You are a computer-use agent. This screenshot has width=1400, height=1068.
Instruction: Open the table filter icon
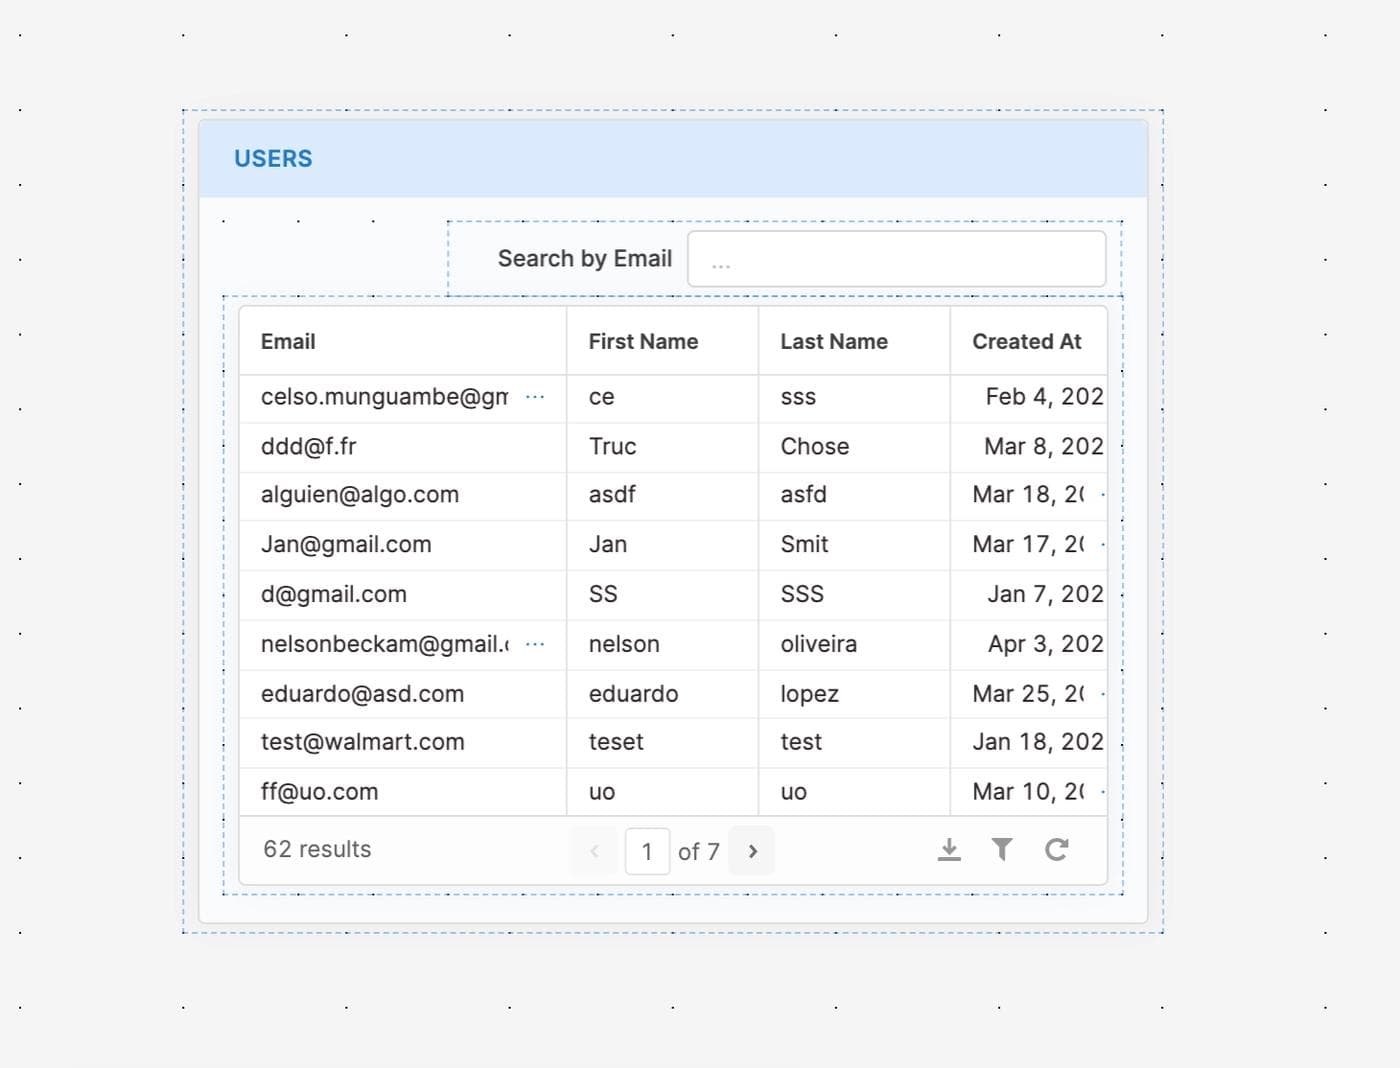(x=1002, y=850)
